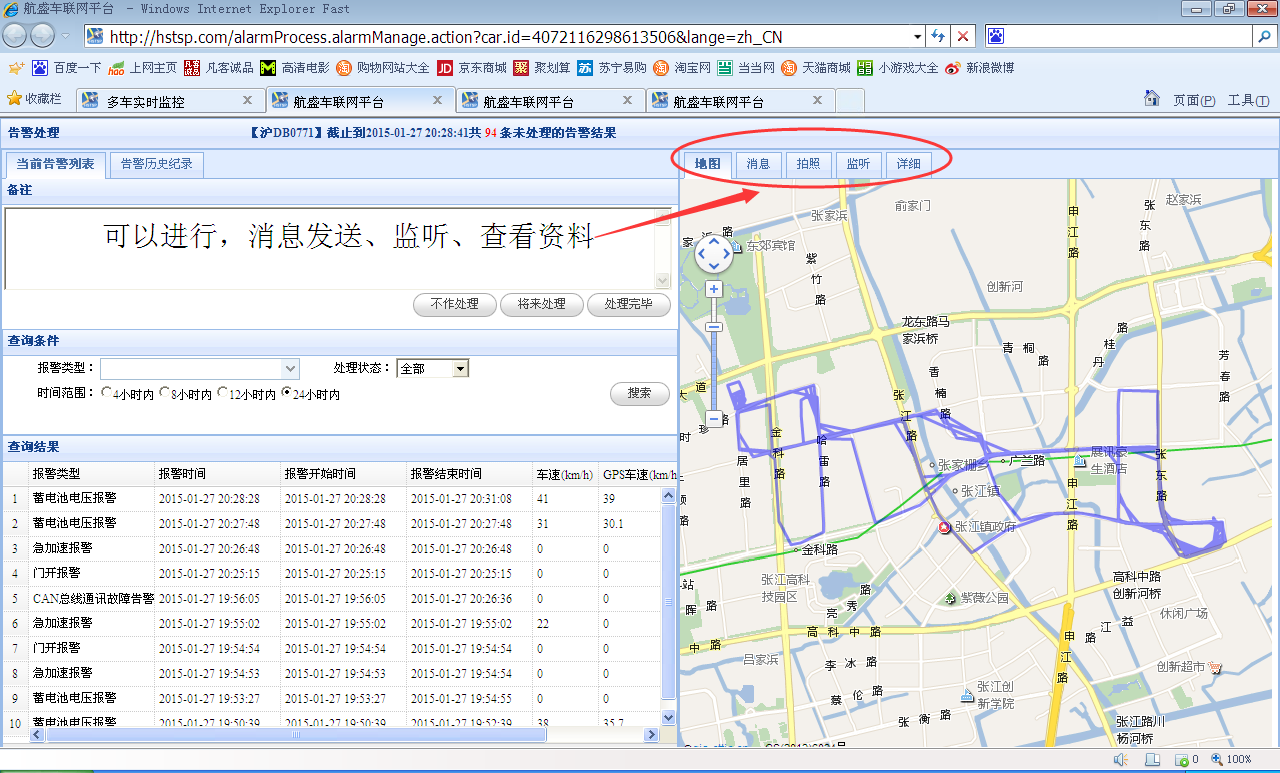Open the 上网主页 bookmark
Image resolution: width=1280 pixels, height=773 pixels.
tap(143, 68)
